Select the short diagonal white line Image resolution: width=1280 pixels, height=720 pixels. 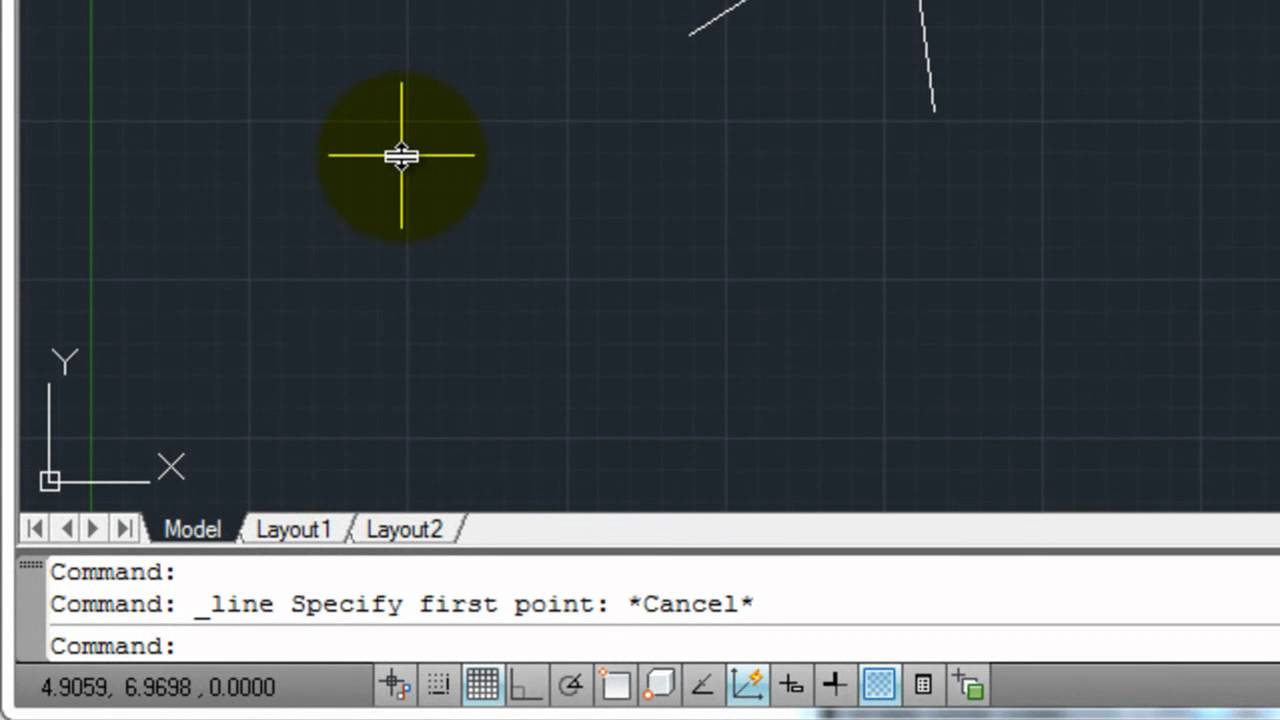718,17
